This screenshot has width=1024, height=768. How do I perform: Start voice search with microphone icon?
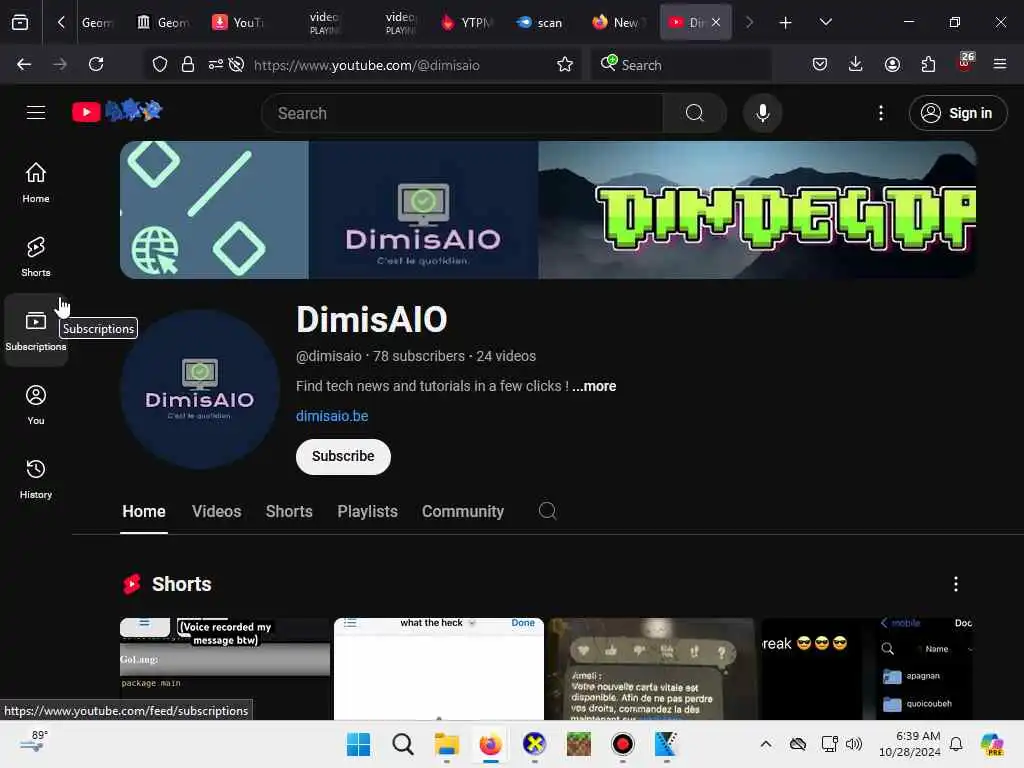762,113
